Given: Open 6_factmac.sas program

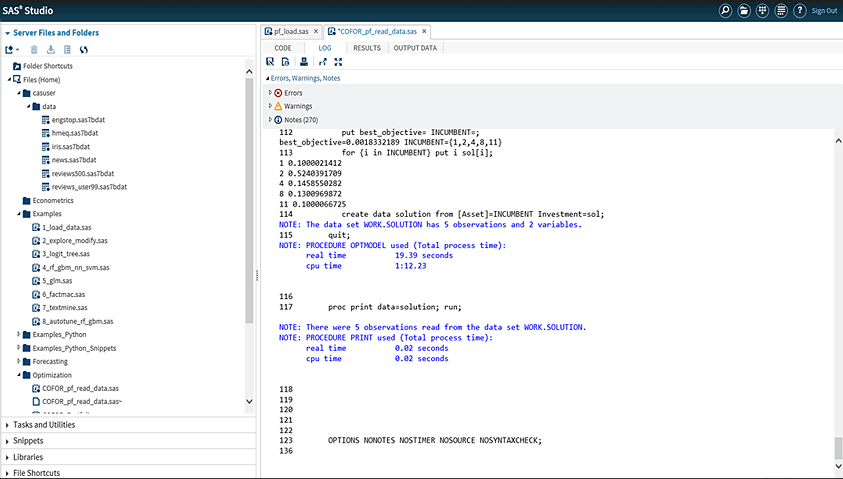Looking at the screenshot, I should click(x=63, y=295).
